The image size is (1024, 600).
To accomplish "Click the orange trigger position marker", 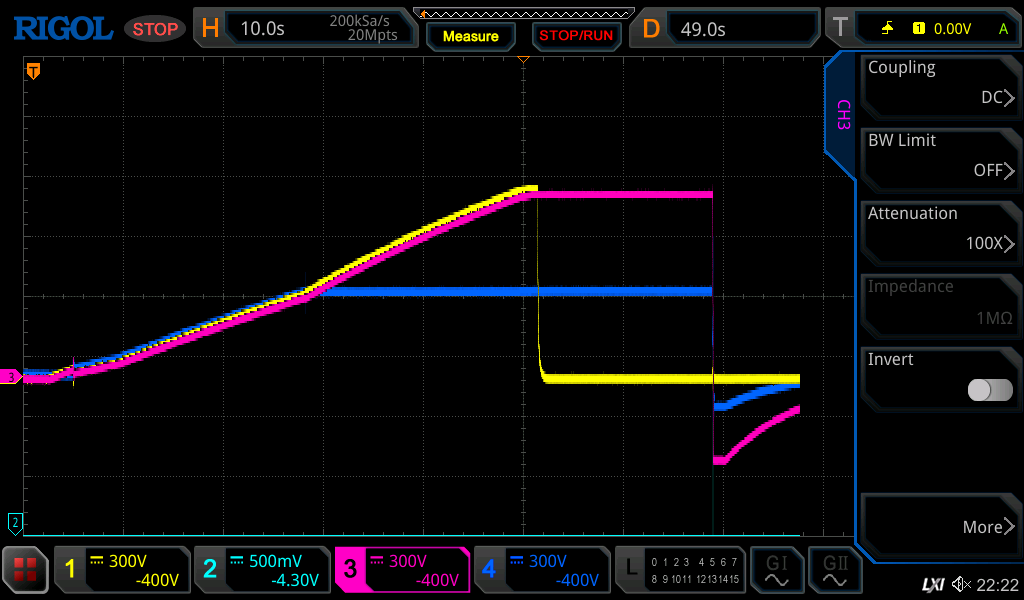I will pyautogui.click(x=33, y=71).
